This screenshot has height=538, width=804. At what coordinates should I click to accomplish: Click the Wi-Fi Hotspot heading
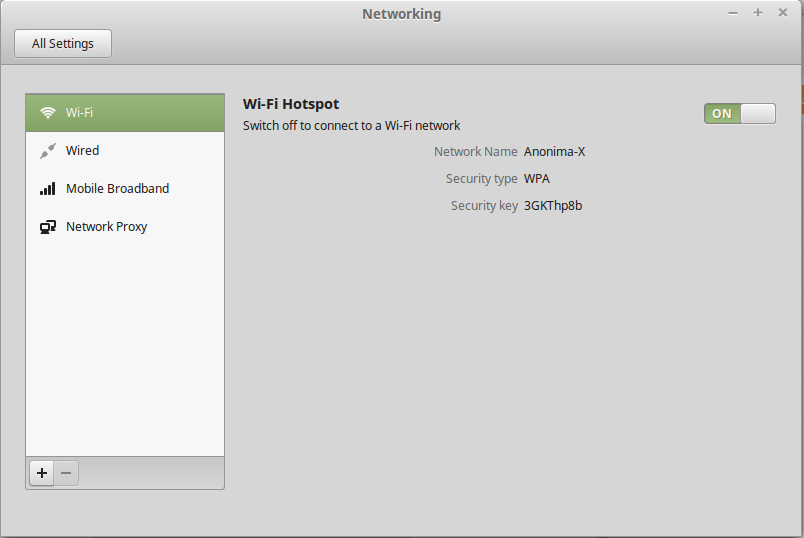point(291,104)
